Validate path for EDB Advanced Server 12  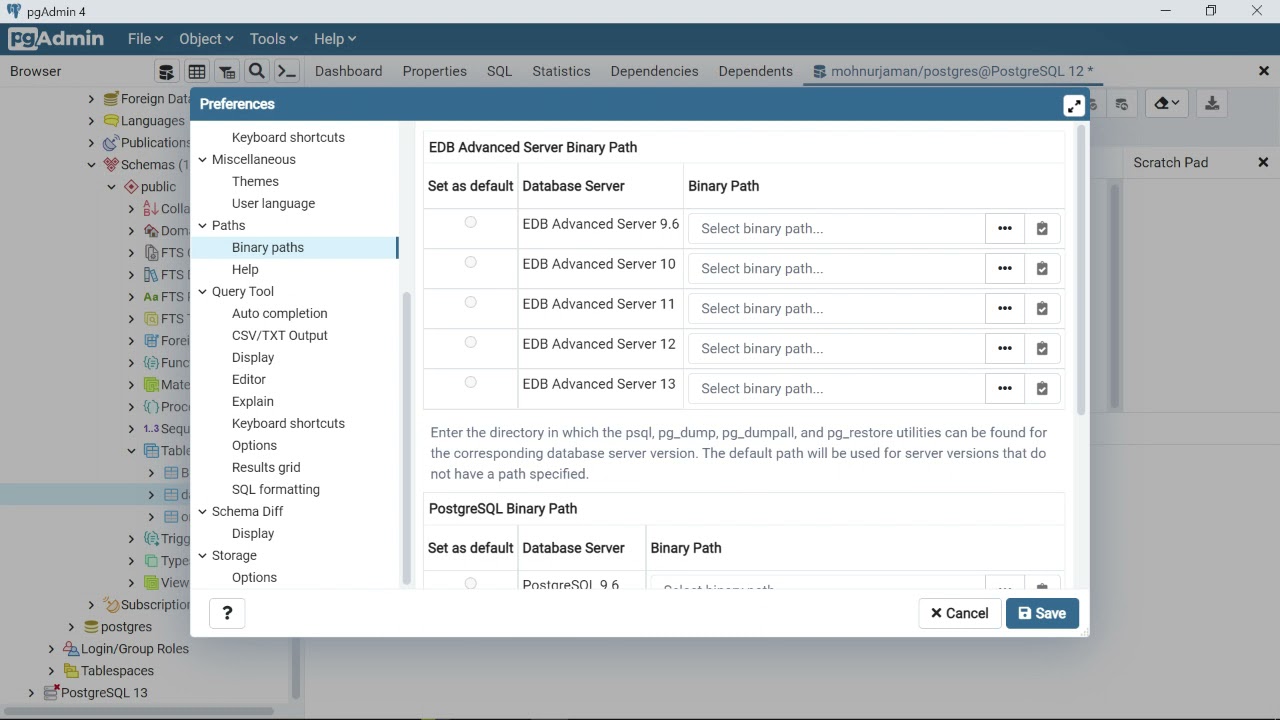[x=1042, y=348]
